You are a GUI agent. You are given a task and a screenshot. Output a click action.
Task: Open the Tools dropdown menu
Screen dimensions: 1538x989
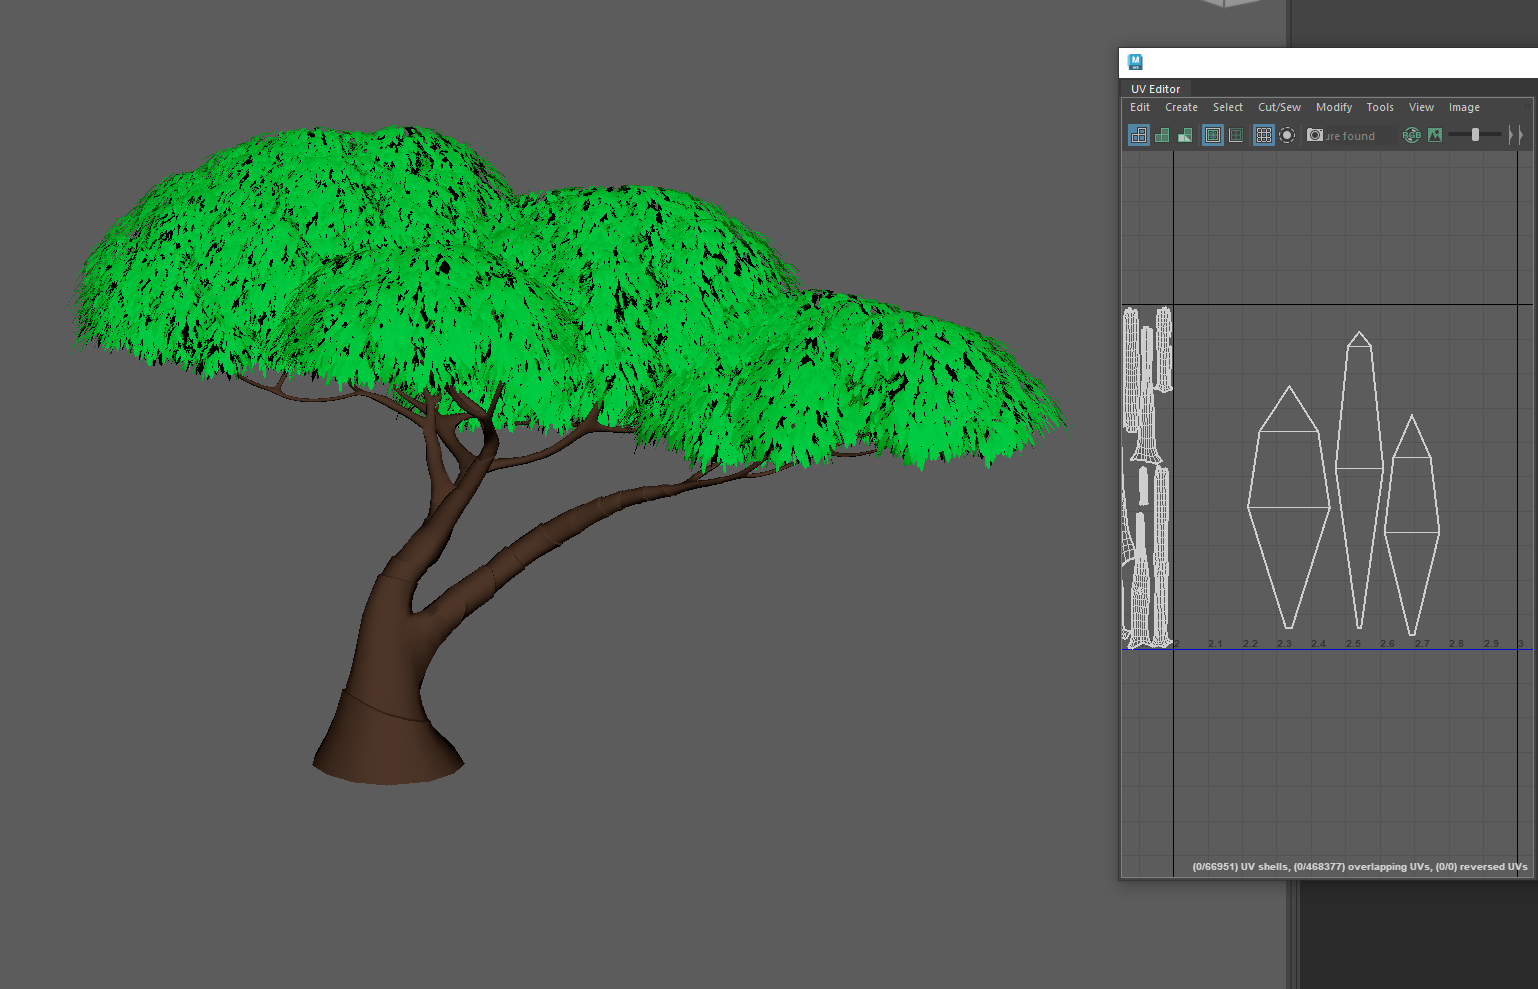click(x=1379, y=107)
